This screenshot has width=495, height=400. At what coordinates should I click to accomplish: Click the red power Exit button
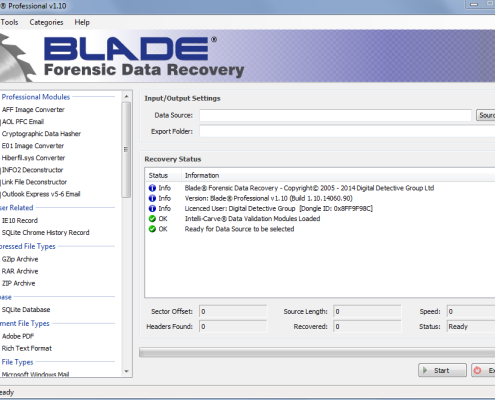[483, 370]
